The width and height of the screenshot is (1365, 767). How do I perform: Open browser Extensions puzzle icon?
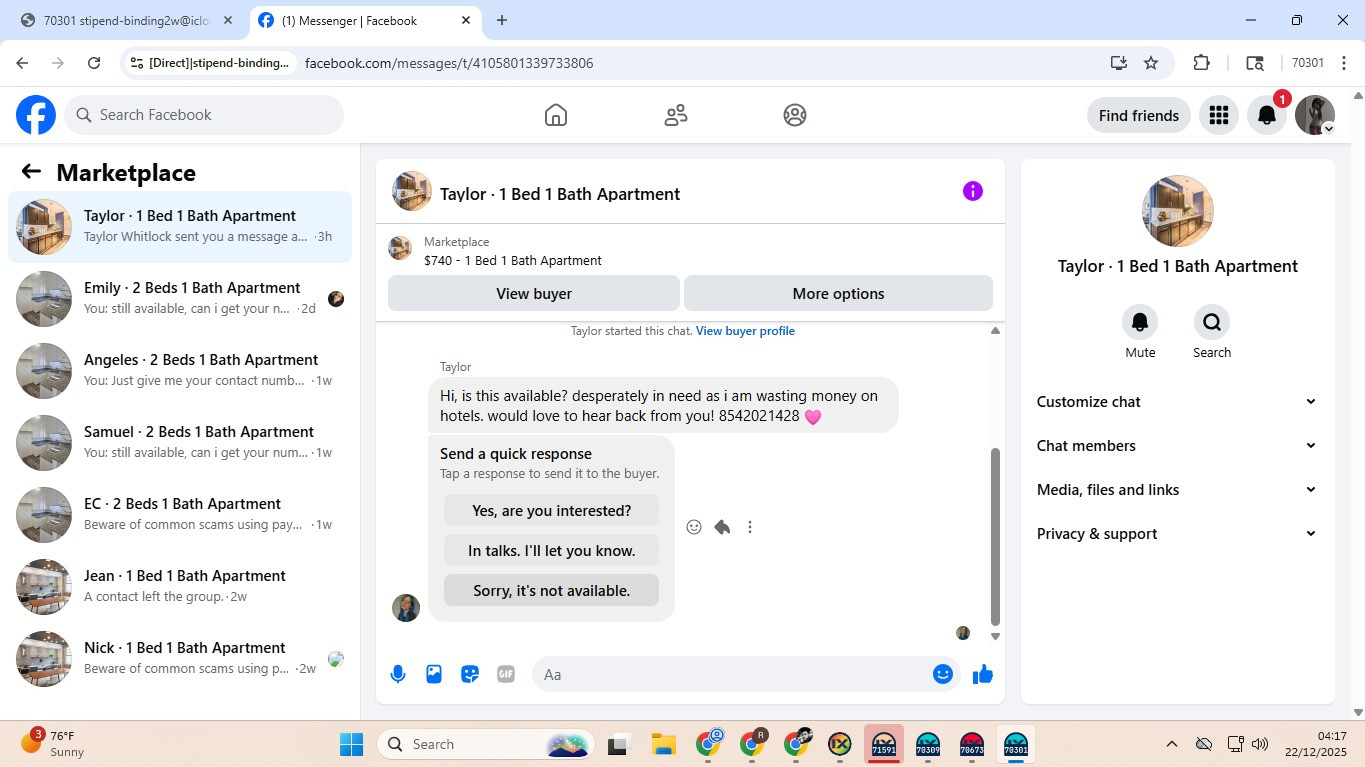[x=1202, y=63]
